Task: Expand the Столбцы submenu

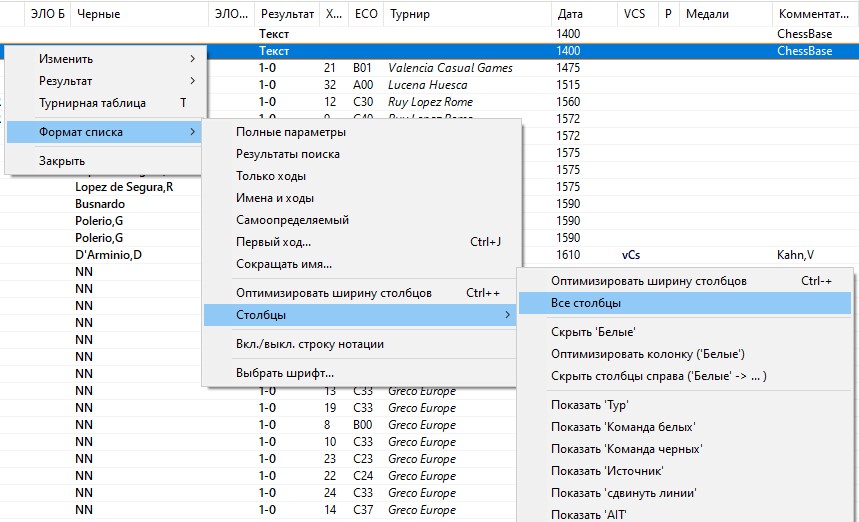Action: [x=360, y=315]
